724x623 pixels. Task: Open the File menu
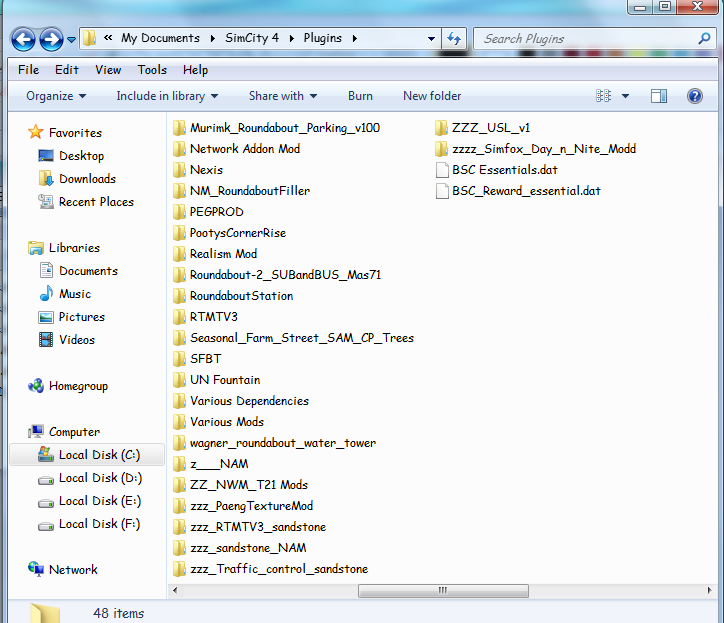coord(28,70)
